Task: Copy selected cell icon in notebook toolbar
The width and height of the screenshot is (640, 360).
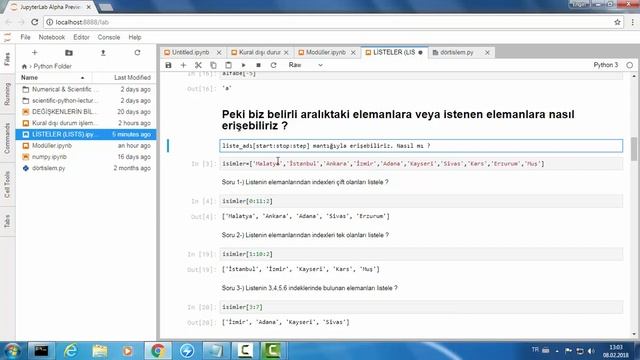Action: (x=213, y=65)
